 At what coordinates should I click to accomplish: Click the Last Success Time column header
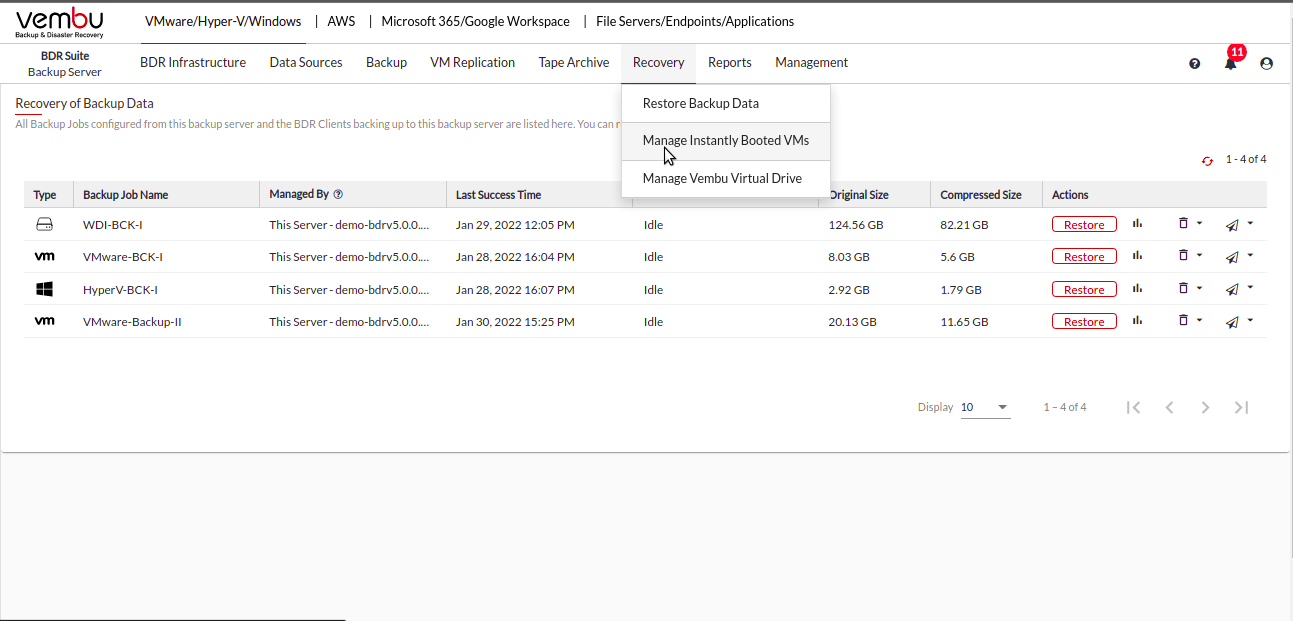click(498, 195)
